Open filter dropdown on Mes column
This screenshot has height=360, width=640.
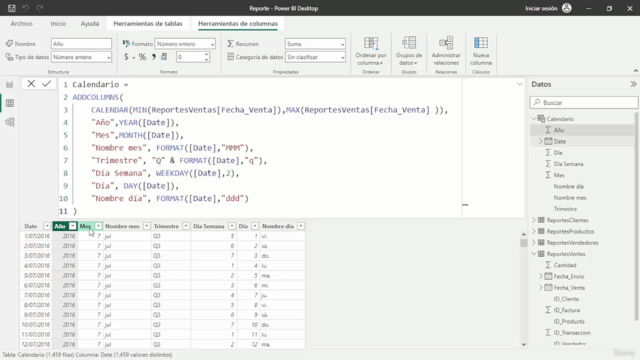point(98,226)
